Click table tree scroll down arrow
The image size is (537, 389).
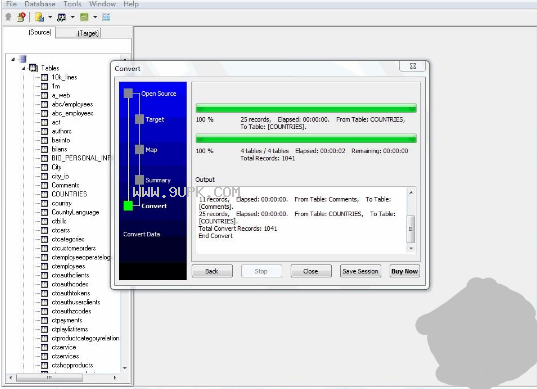[125, 368]
